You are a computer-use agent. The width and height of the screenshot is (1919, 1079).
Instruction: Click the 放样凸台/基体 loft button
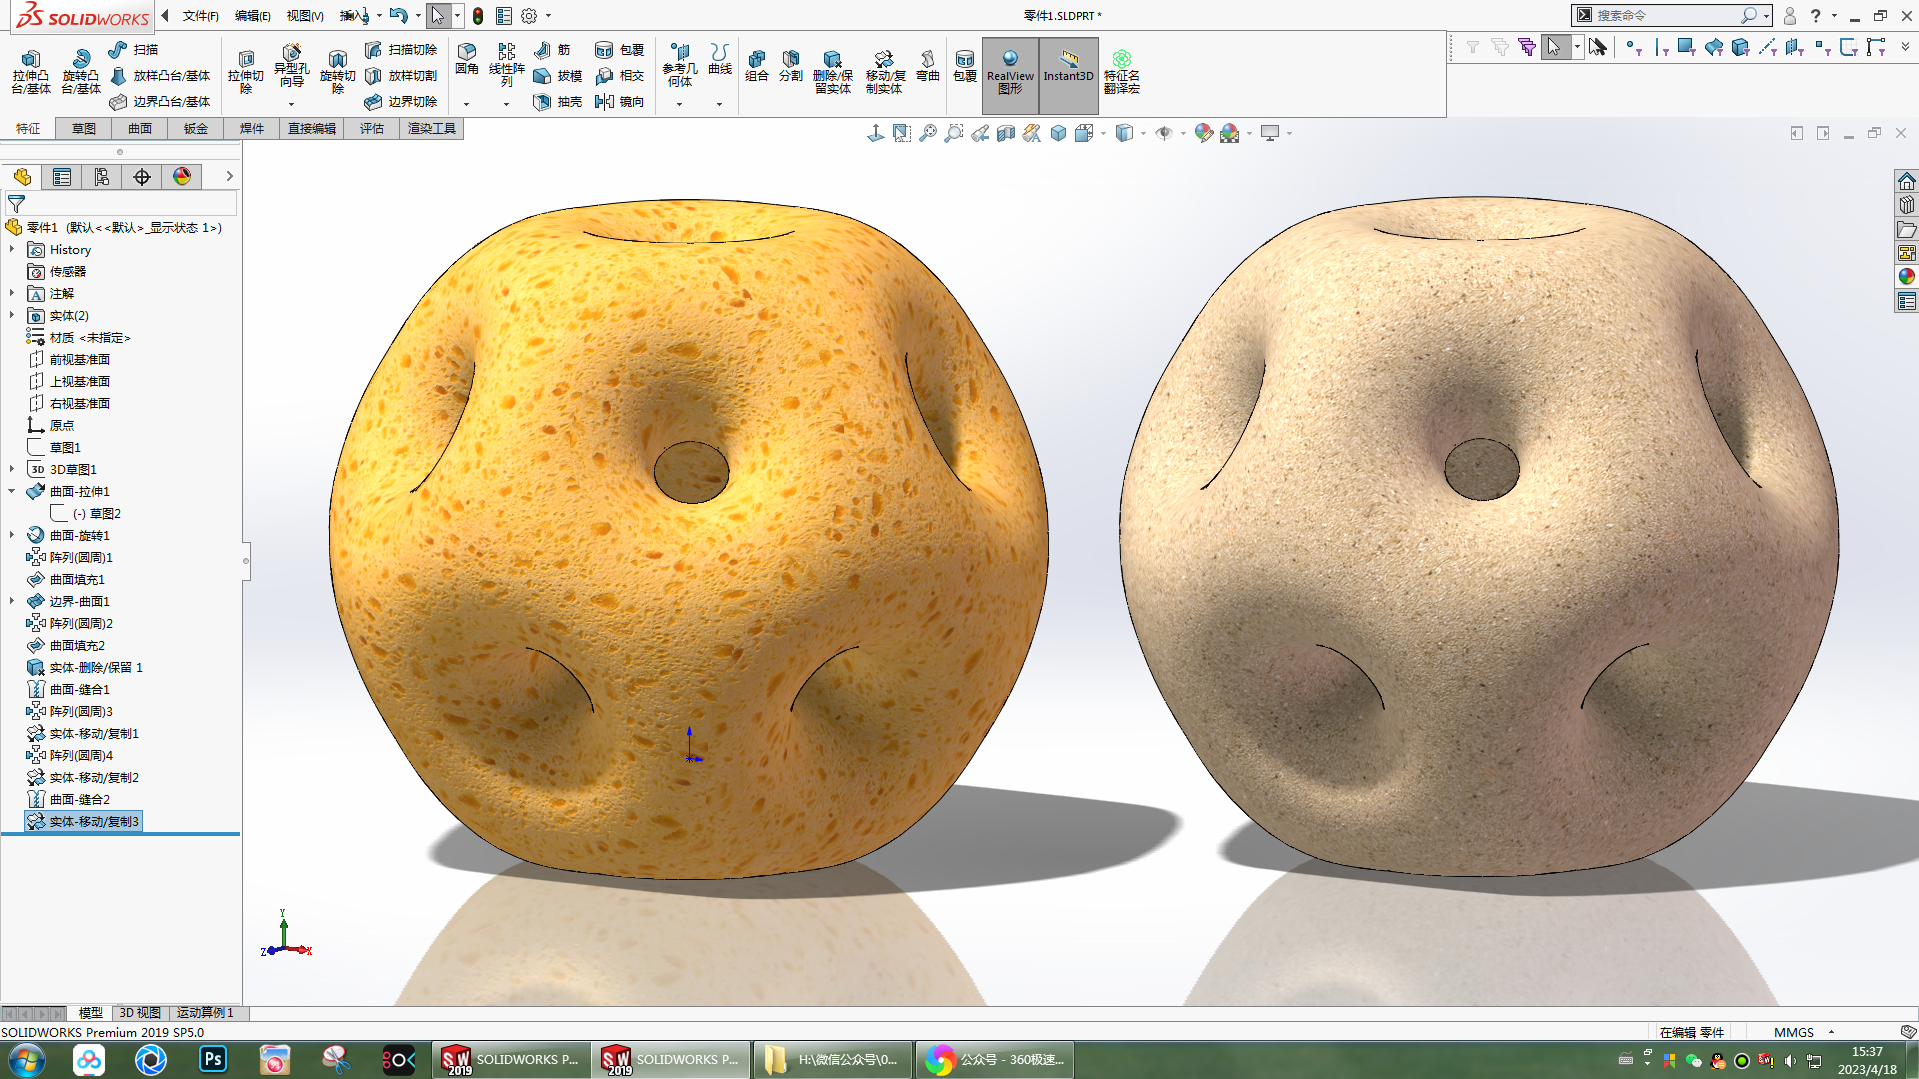pyautogui.click(x=160, y=75)
